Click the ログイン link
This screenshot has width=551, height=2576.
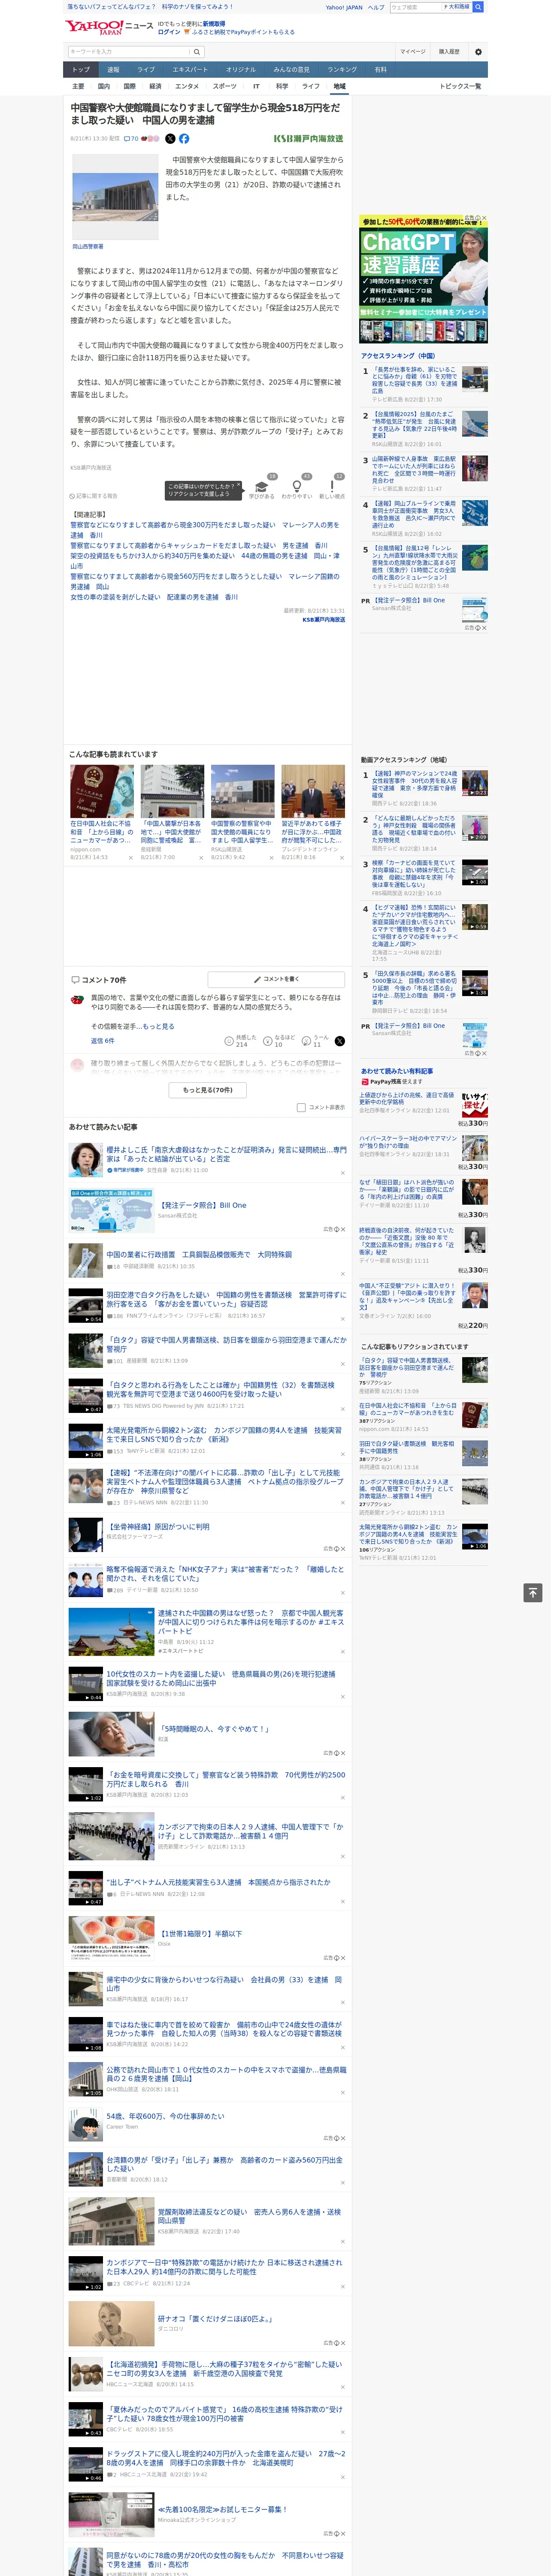(169, 32)
